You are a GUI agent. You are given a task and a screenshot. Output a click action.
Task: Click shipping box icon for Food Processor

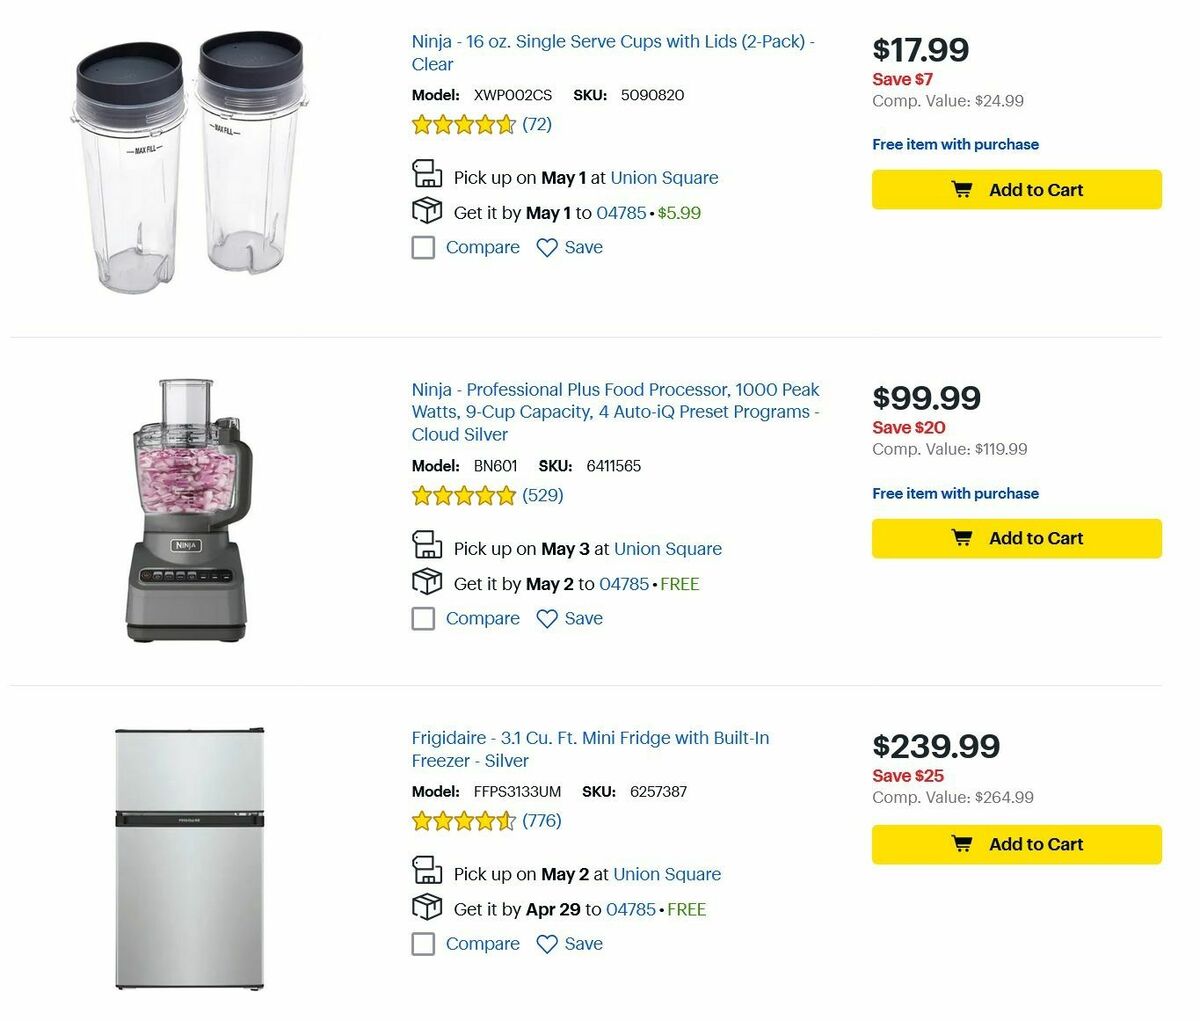tap(427, 582)
